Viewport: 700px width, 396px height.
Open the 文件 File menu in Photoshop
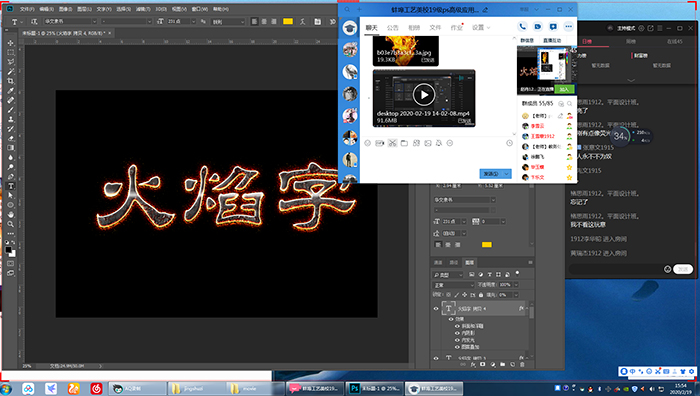click(27, 9)
